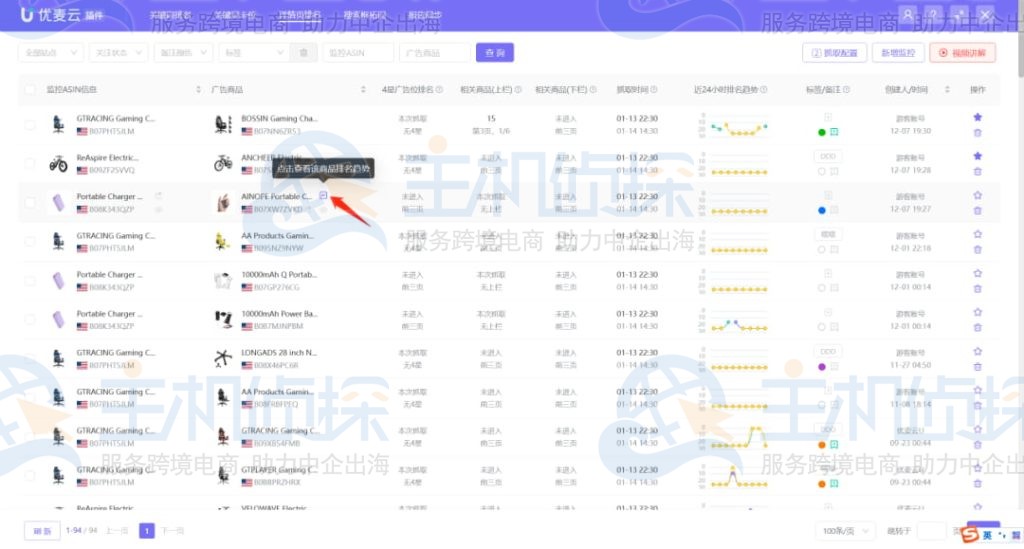Open the 备注颜色 dropdown

point(183,53)
